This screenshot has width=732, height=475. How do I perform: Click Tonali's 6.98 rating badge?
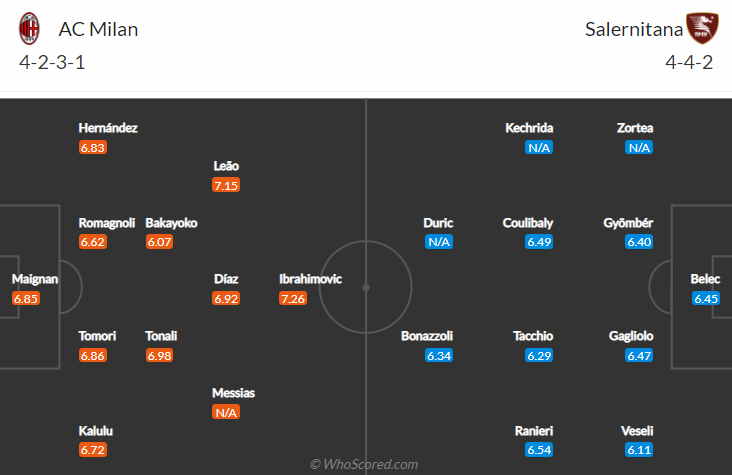[x=159, y=355]
